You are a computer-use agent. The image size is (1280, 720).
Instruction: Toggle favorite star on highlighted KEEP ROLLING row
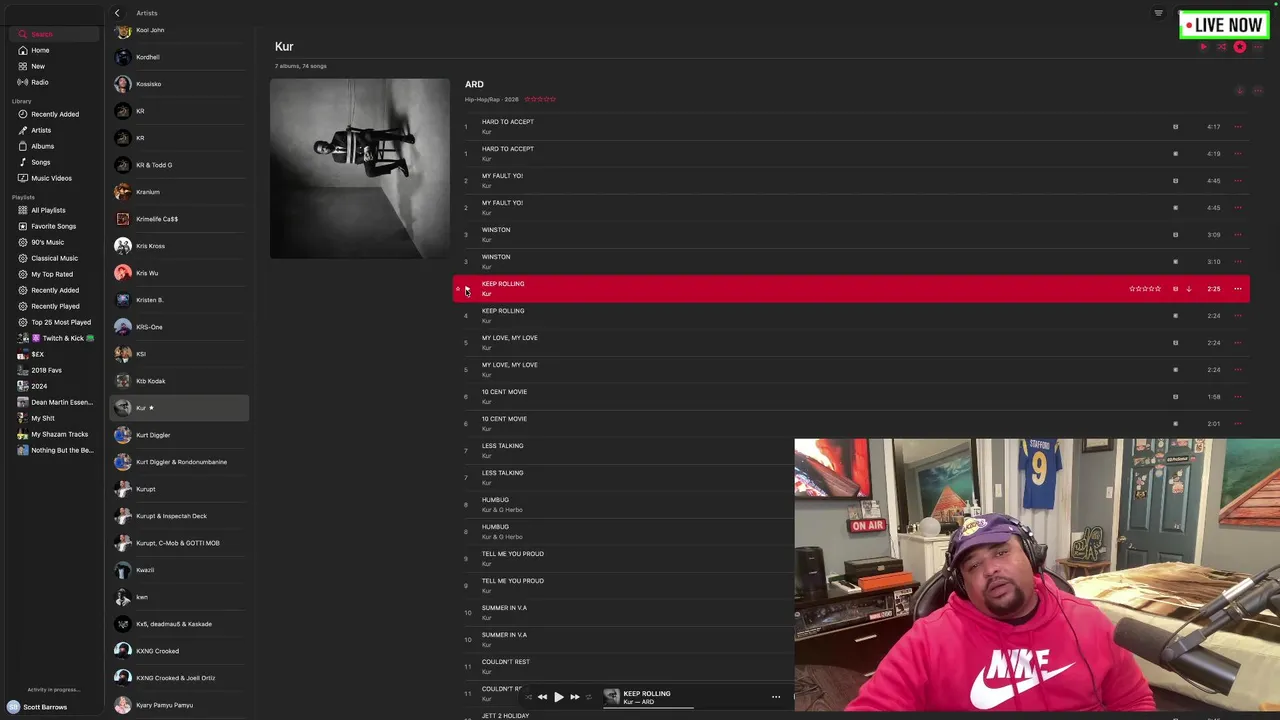click(x=458, y=289)
